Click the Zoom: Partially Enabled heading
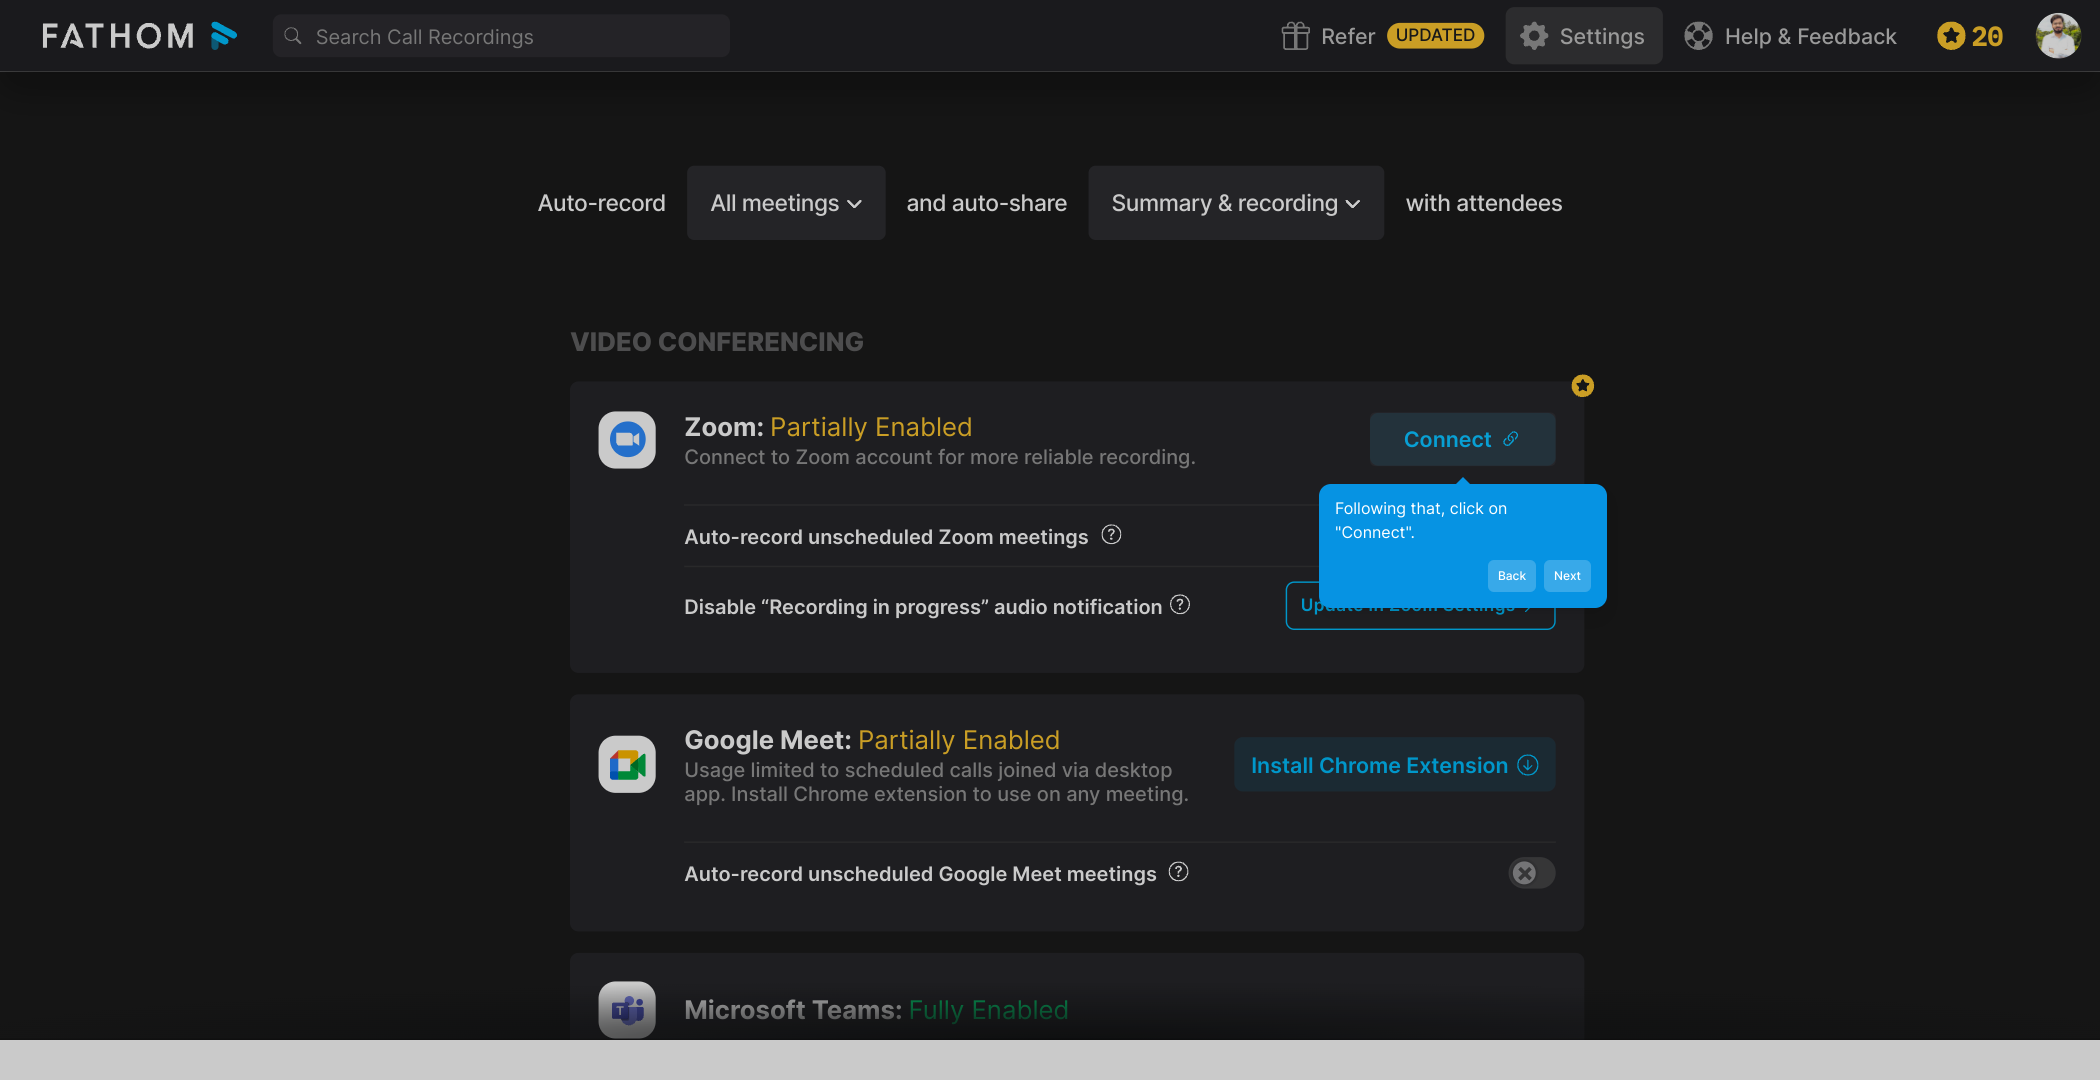Image resolution: width=2100 pixels, height=1080 pixels. click(828, 427)
